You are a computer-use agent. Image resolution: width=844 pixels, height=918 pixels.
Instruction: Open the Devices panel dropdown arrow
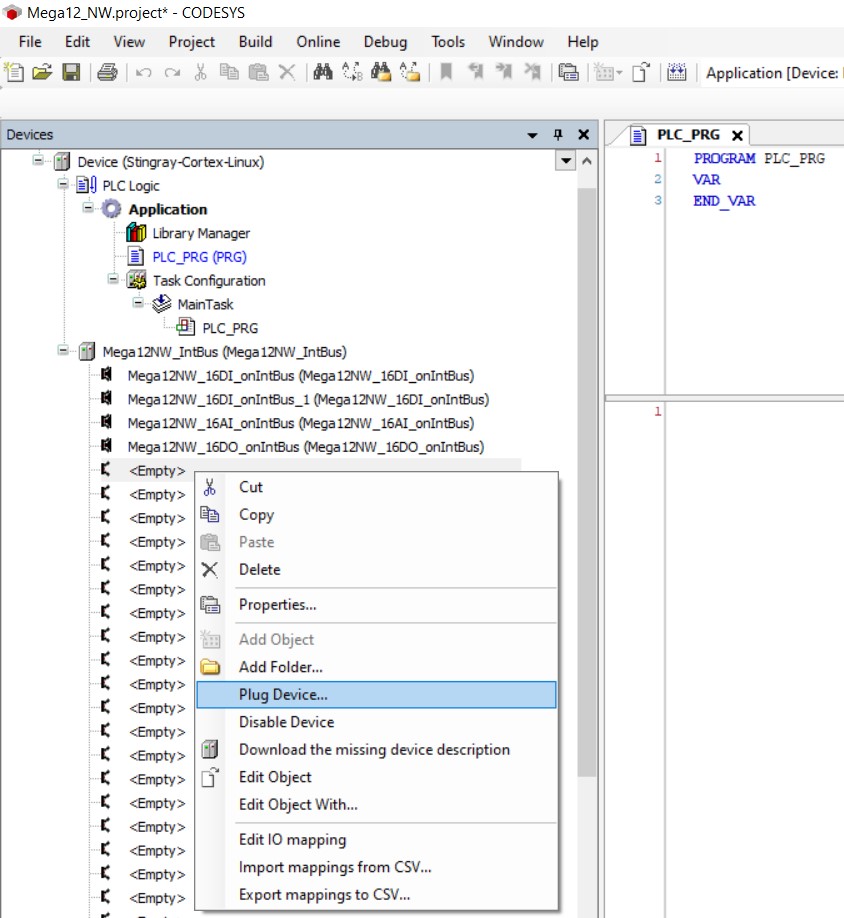[x=533, y=135]
